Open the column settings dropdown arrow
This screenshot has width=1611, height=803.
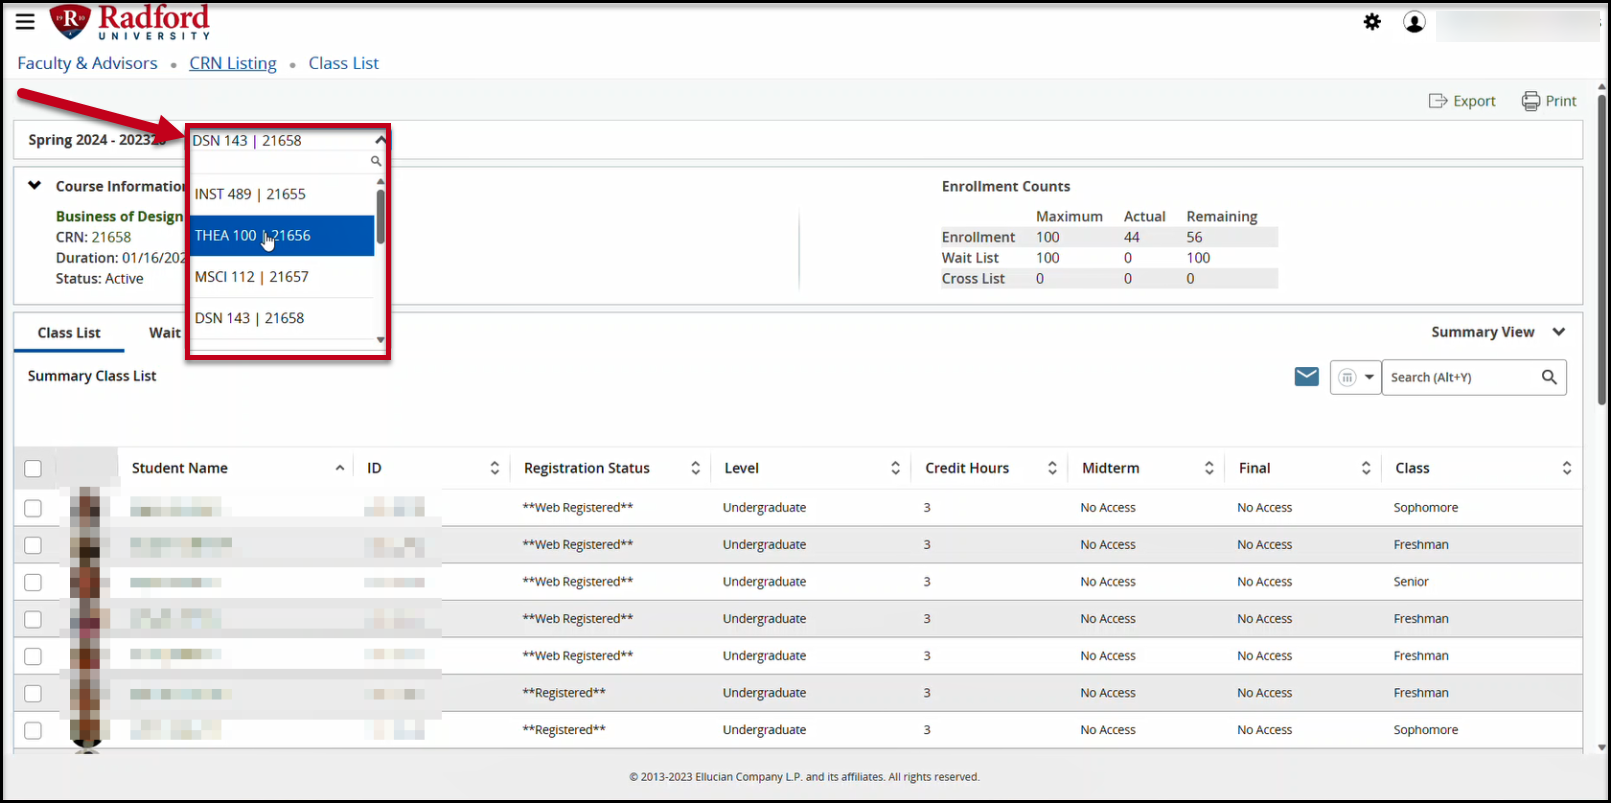pyautogui.click(x=1369, y=377)
